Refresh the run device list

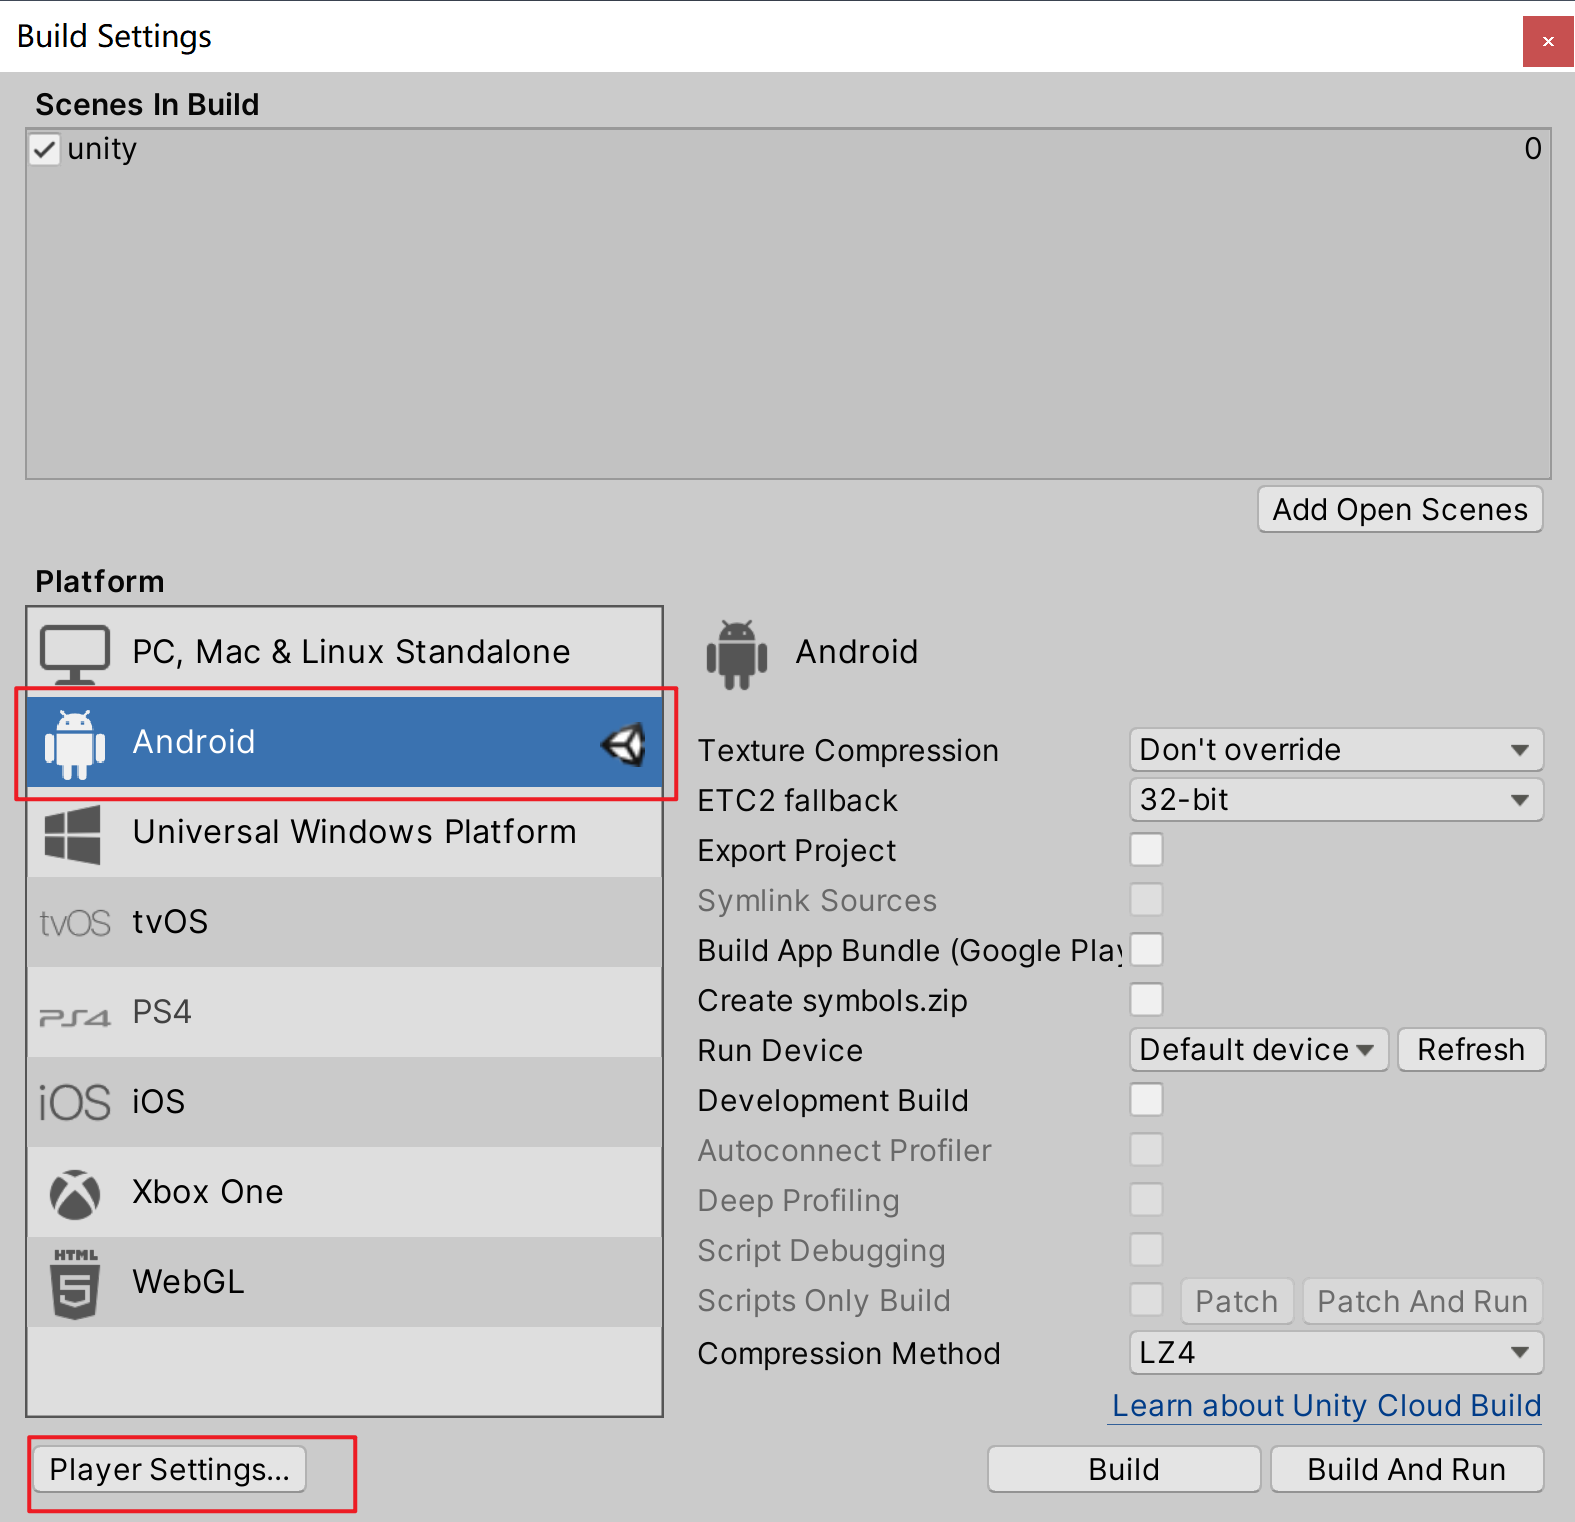(x=1471, y=1050)
